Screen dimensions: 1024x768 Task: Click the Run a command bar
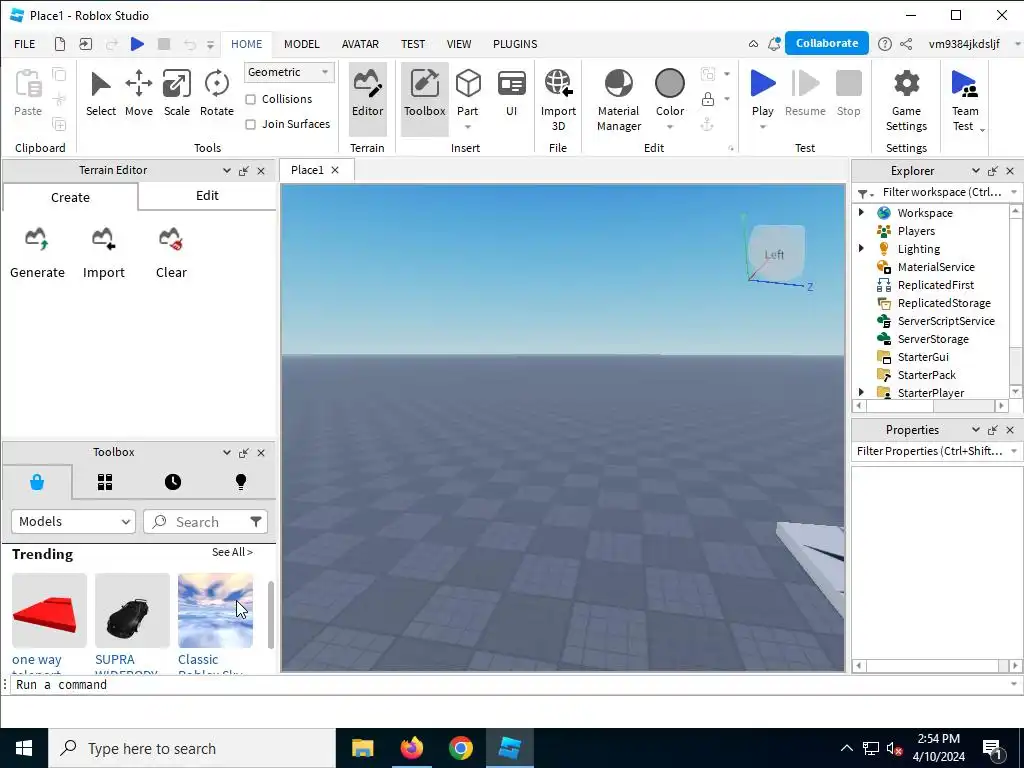(x=509, y=684)
